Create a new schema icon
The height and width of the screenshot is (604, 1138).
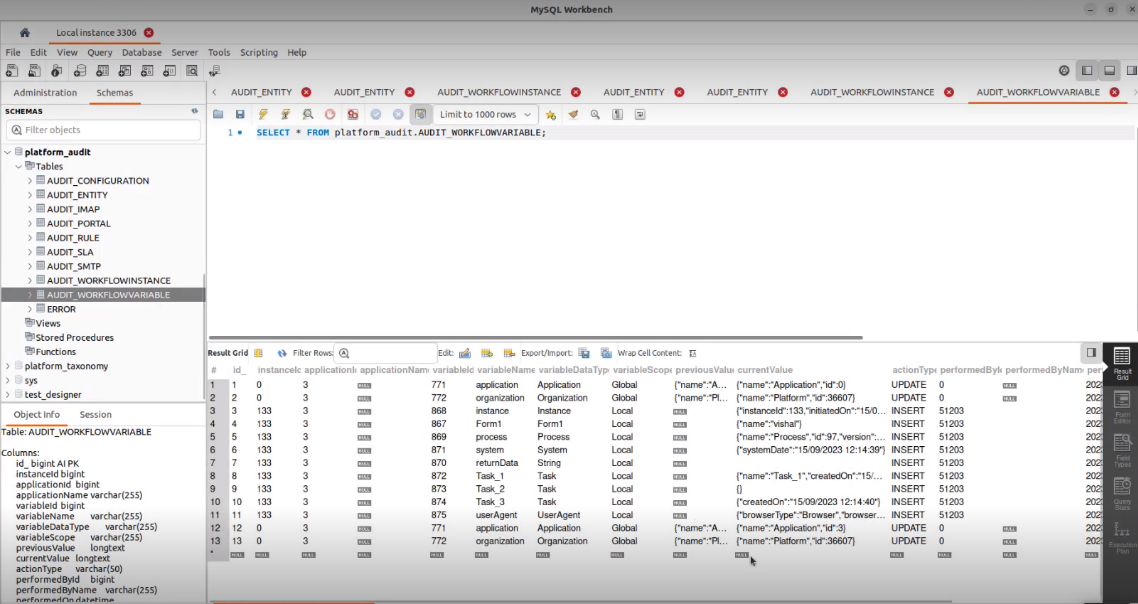[80, 71]
